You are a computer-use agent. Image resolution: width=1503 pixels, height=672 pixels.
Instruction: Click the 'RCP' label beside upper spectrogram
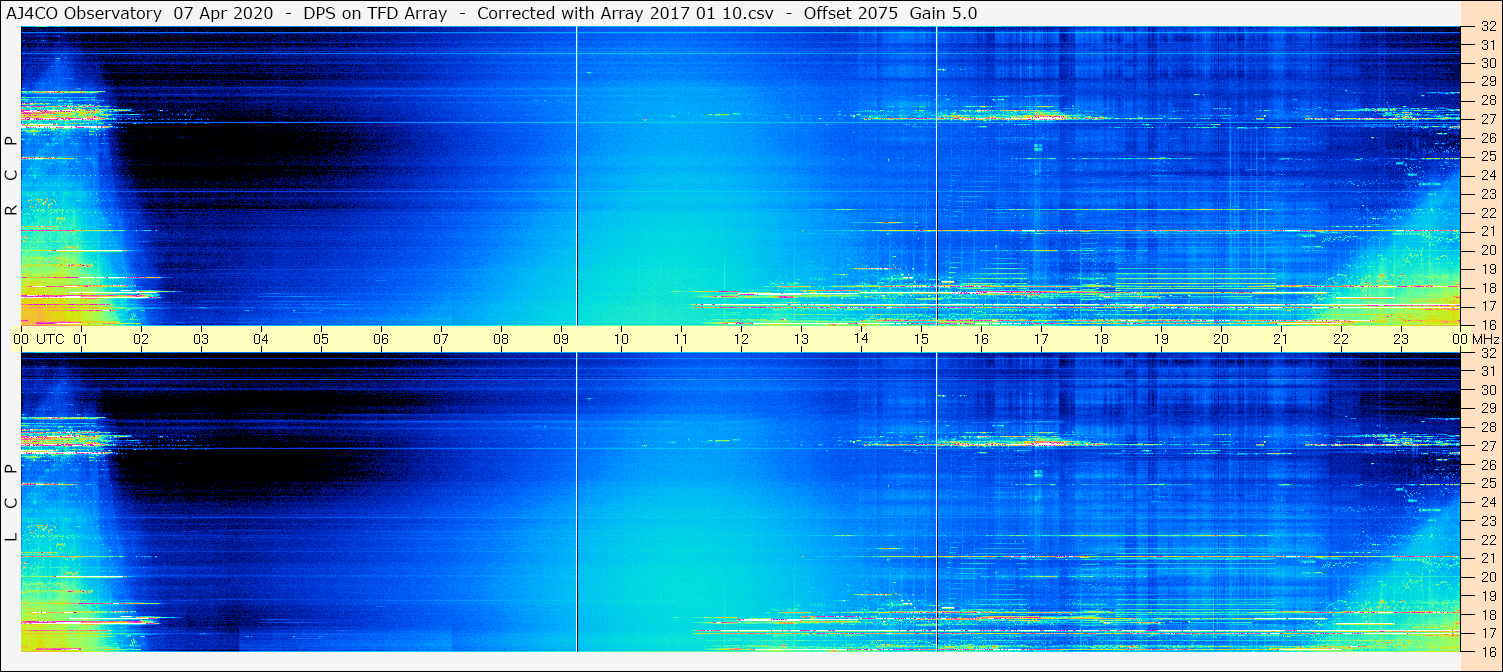click(x=11, y=176)
